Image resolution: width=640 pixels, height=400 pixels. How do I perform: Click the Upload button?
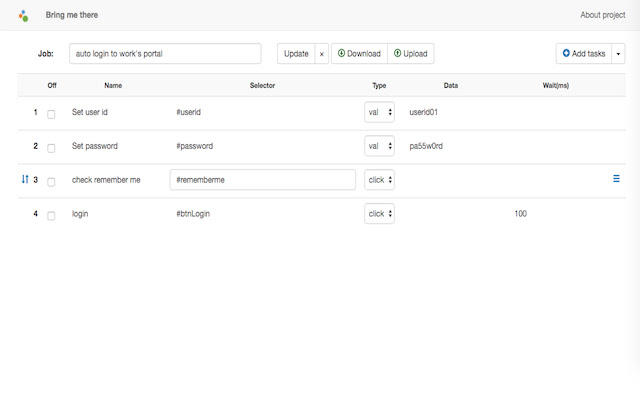(411, 54)
